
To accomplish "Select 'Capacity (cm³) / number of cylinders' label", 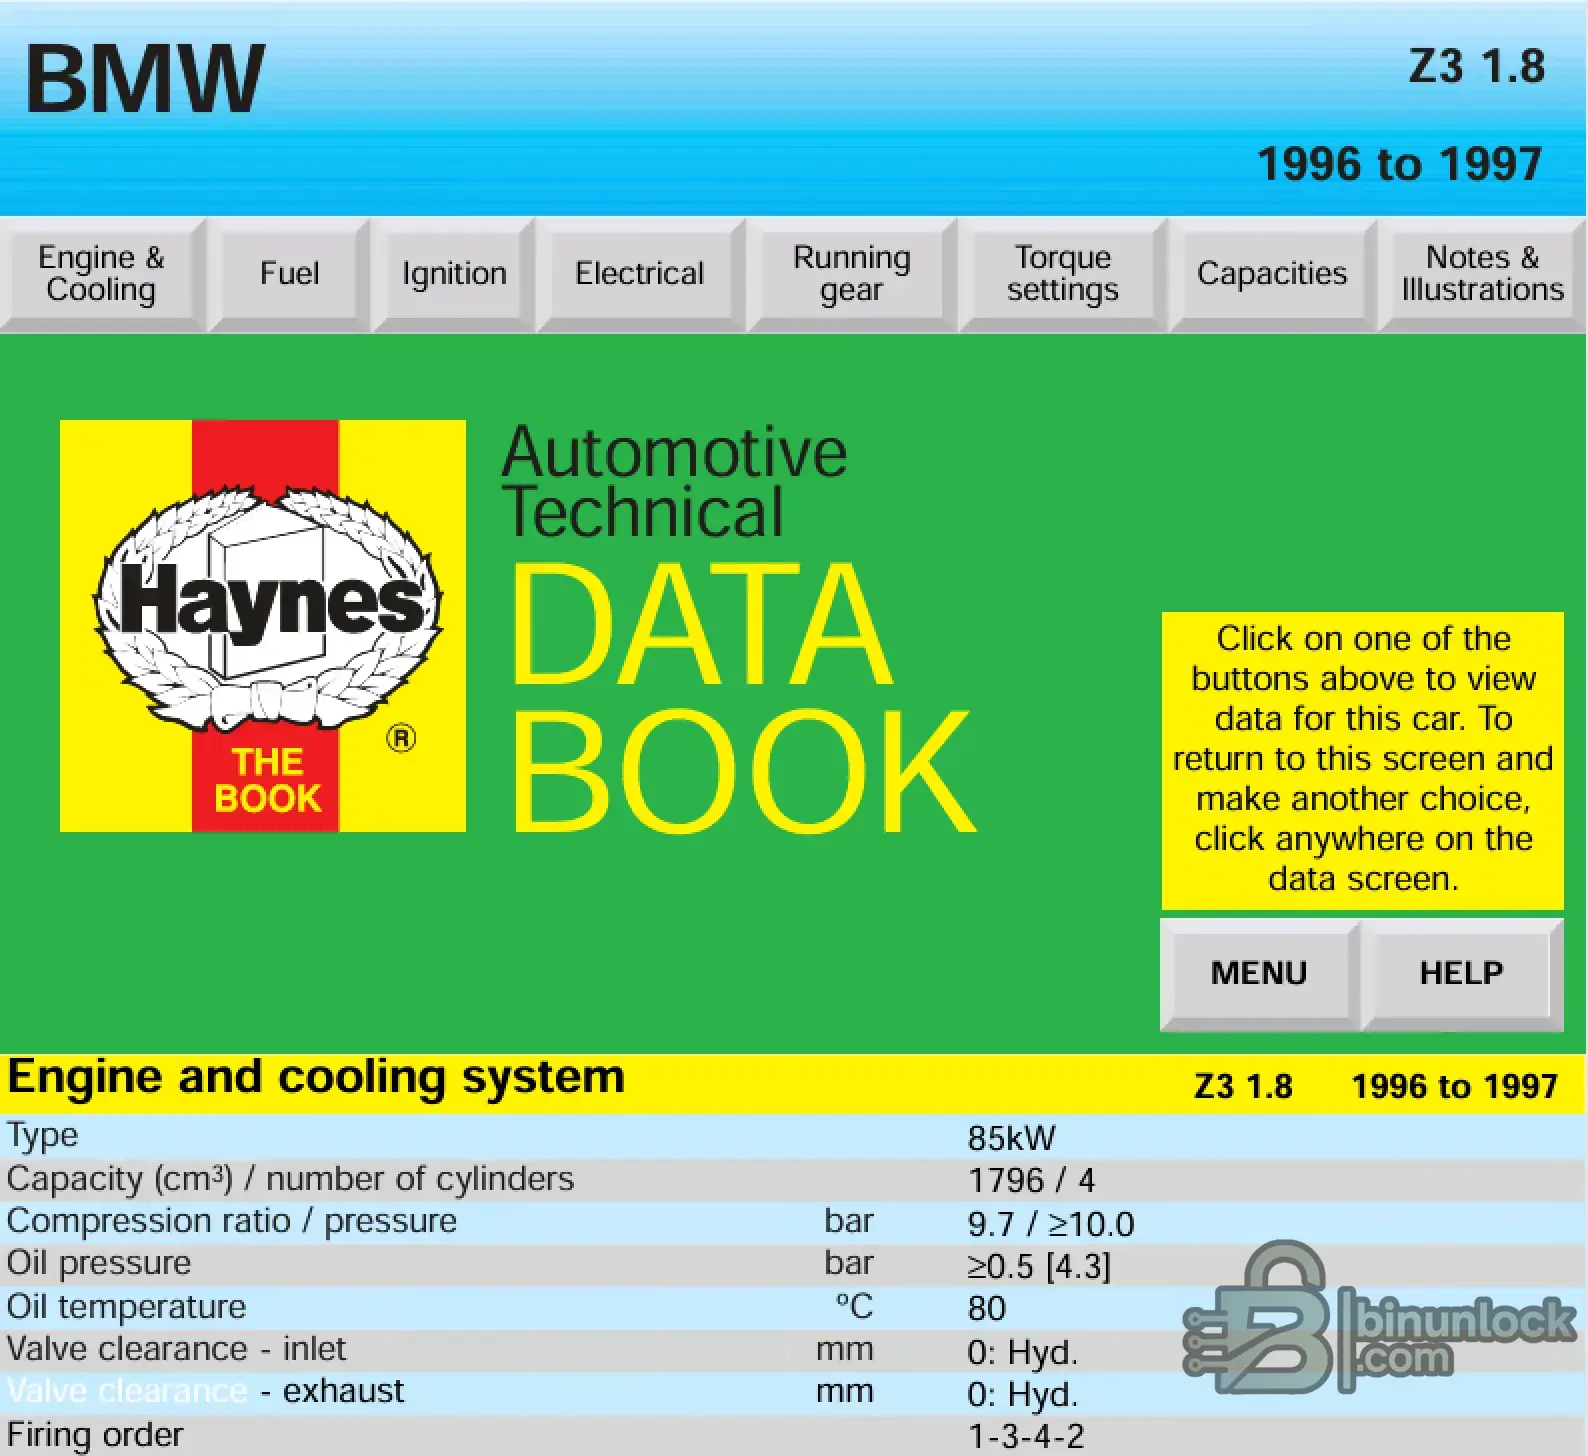I will 290,1179.
